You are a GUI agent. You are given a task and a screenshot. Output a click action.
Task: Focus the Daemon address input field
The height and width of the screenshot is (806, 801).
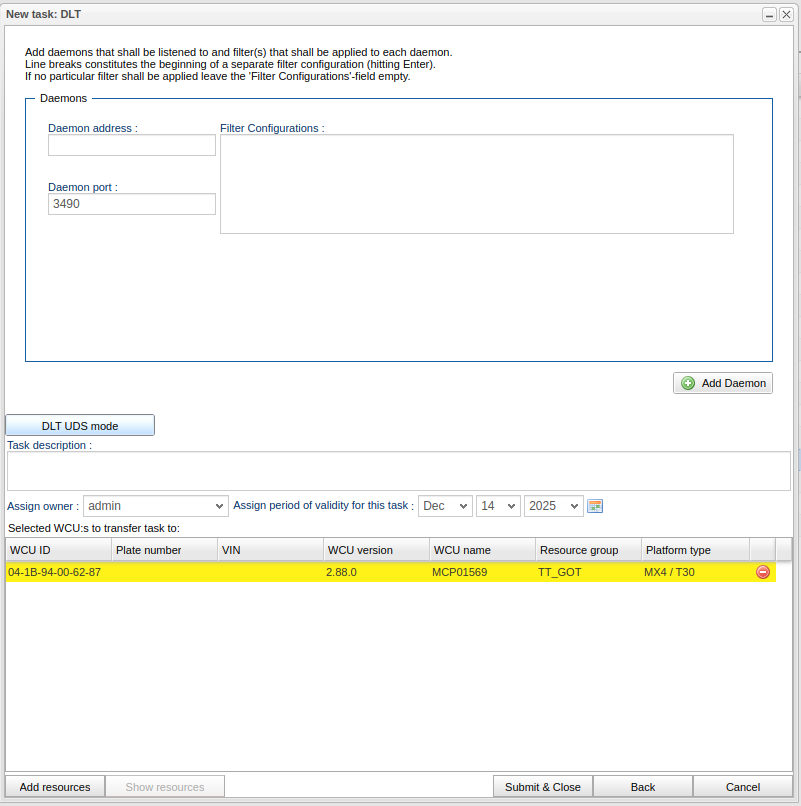[132, 146]
